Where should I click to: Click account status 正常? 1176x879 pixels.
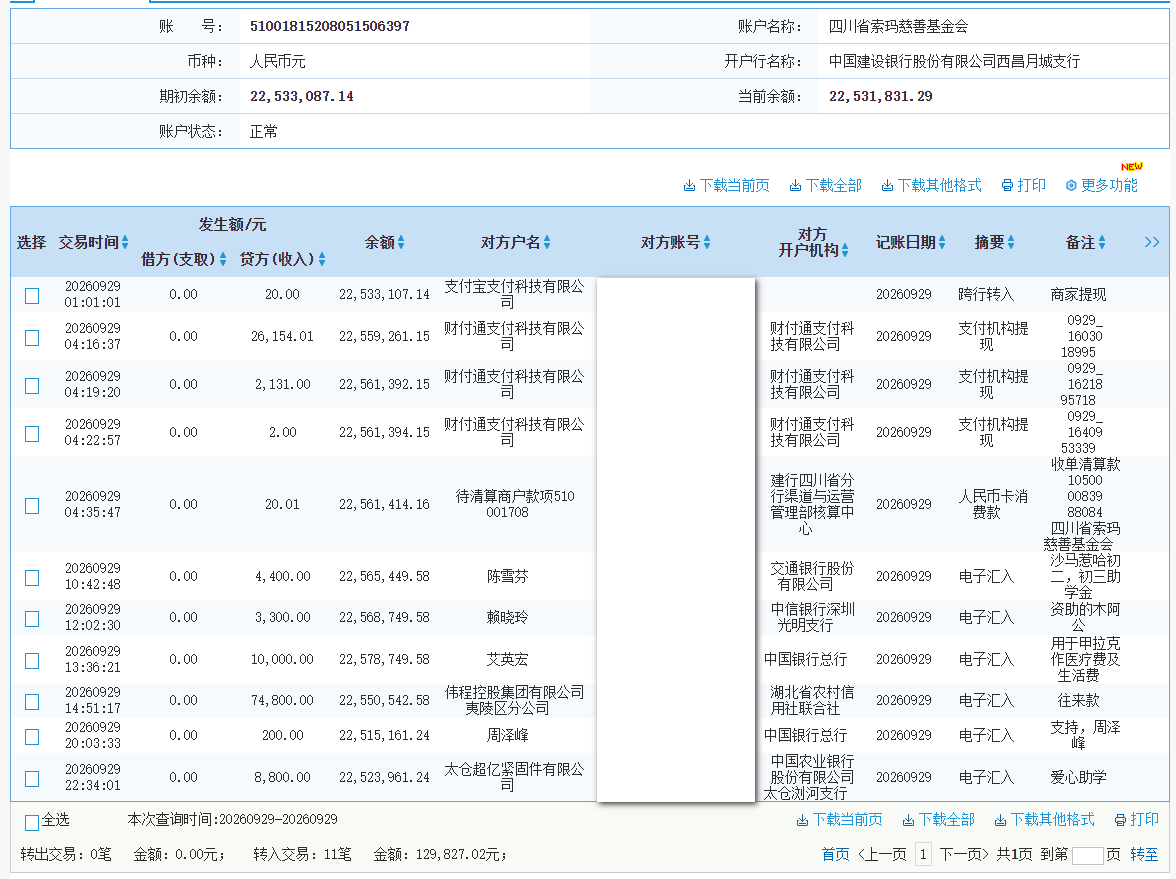coord(264,131)
